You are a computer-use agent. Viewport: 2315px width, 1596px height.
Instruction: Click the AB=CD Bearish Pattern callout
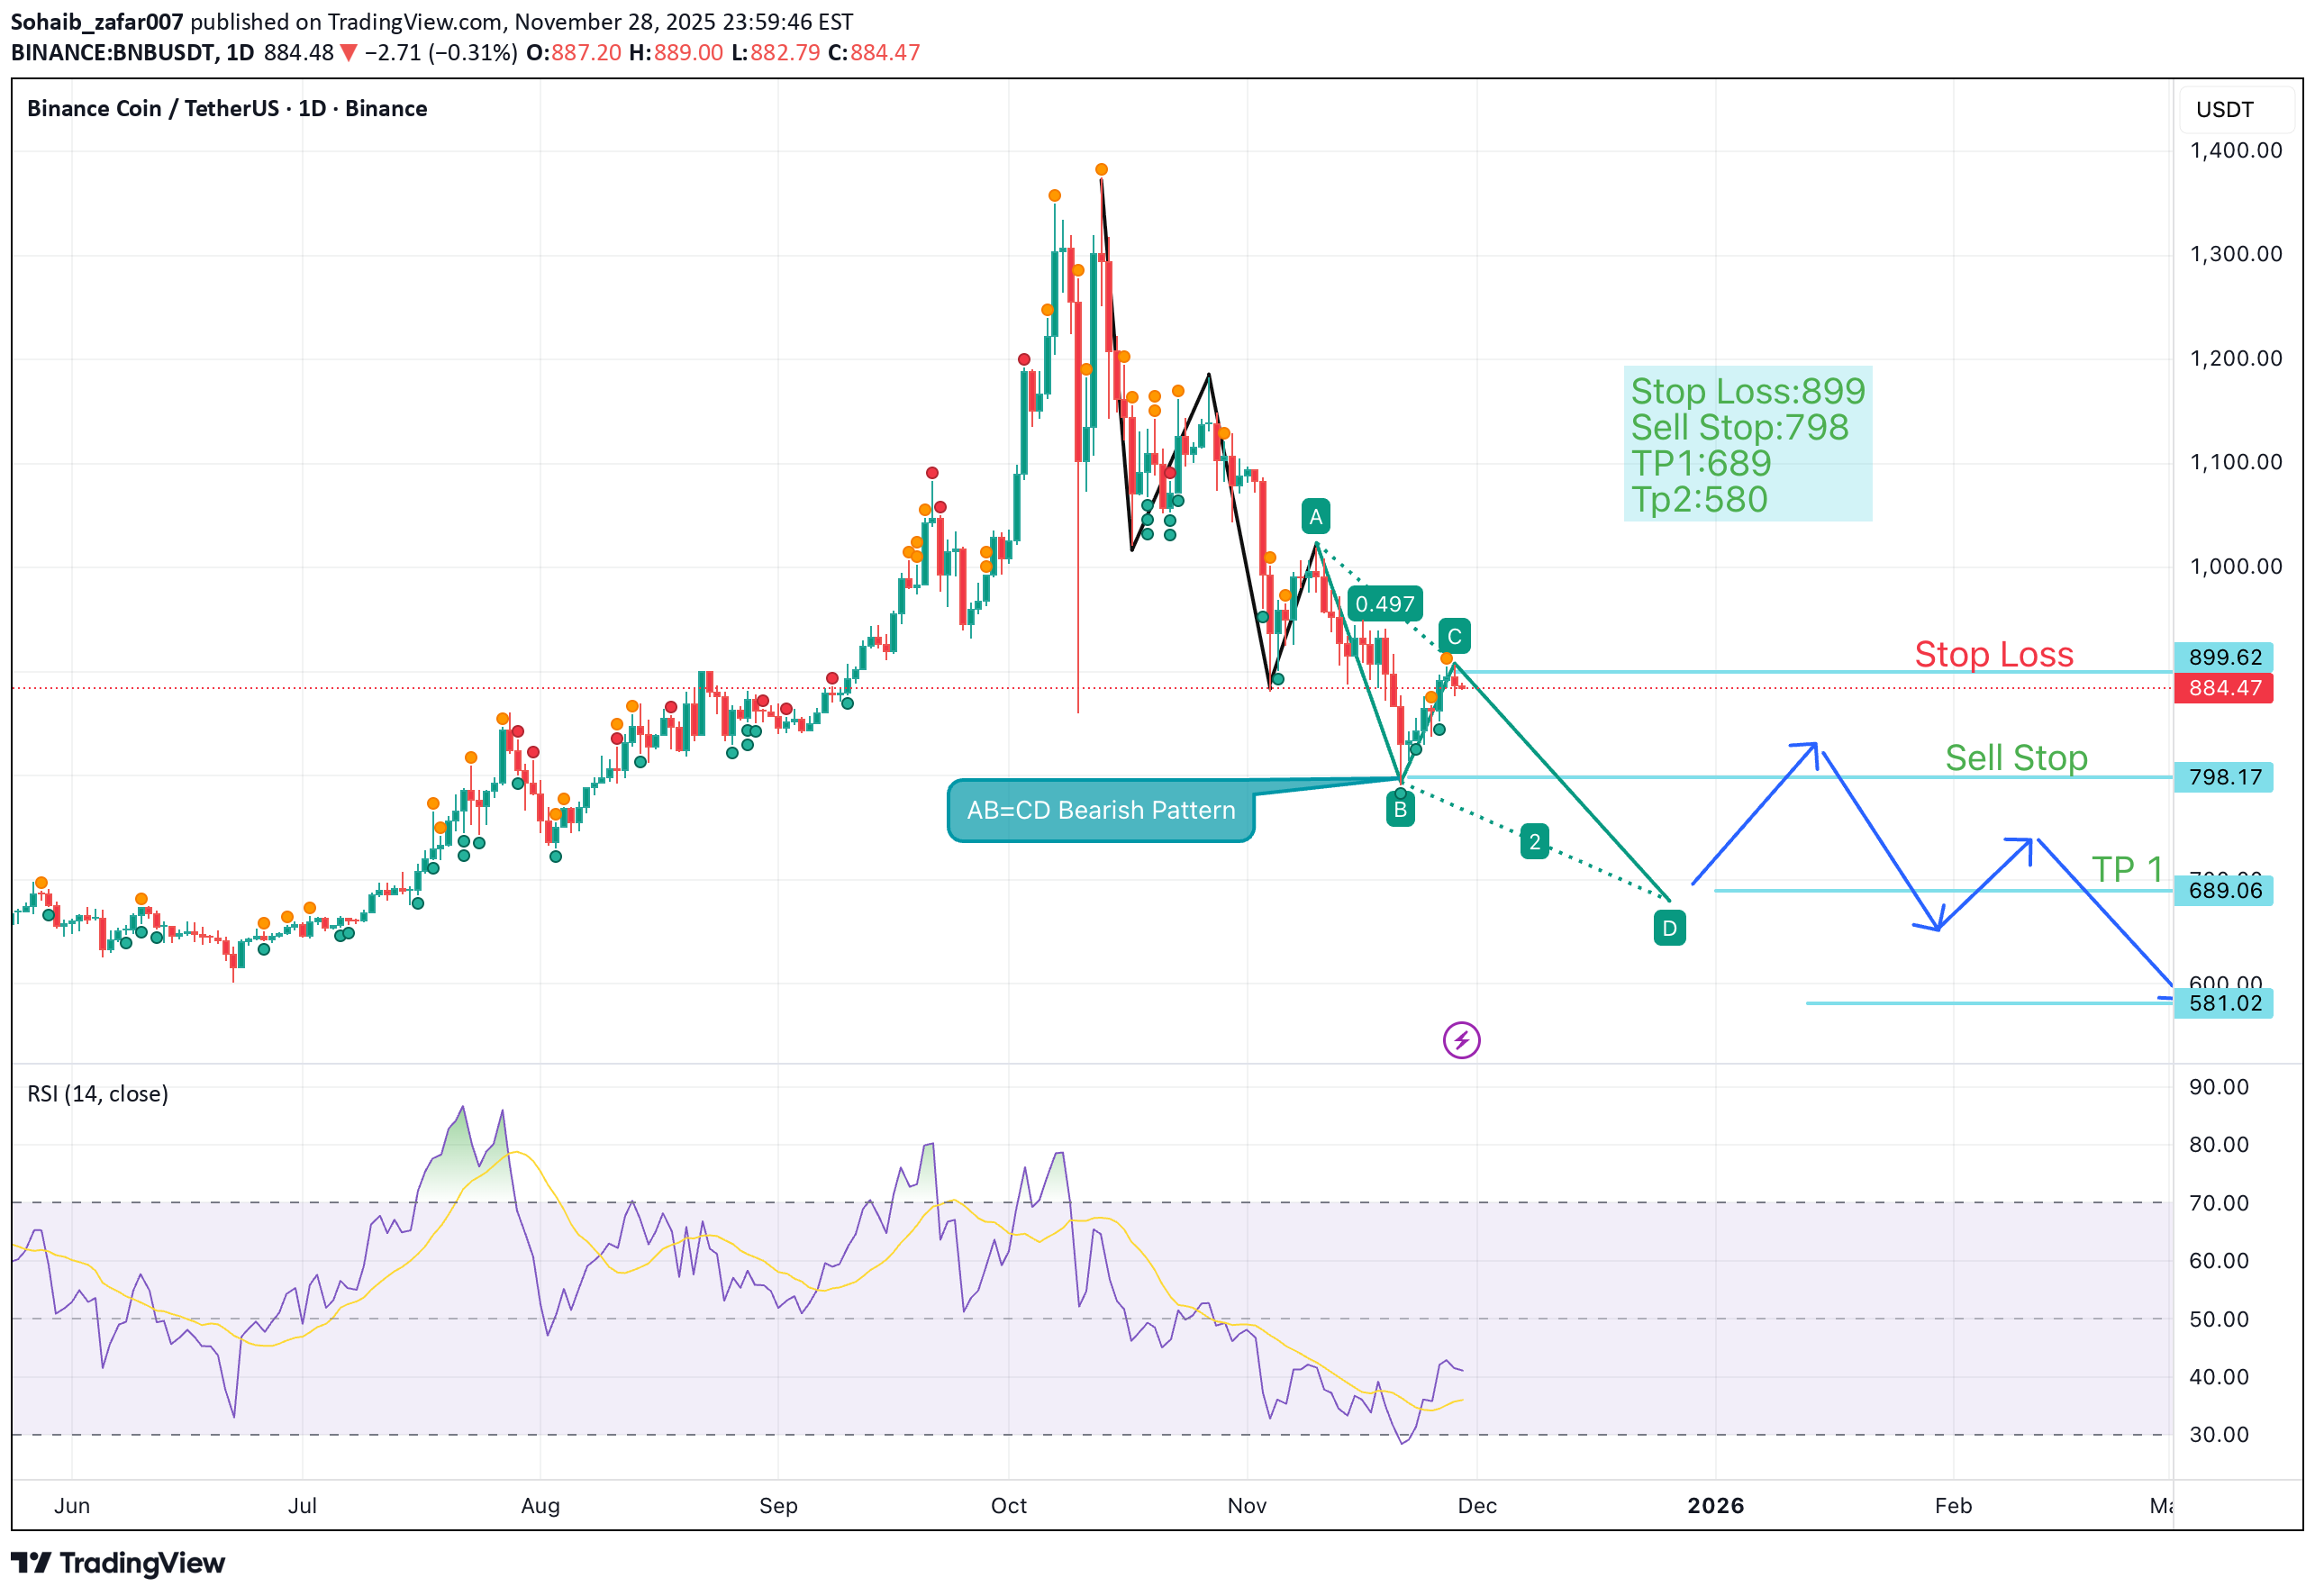(x=1100, y=810)
